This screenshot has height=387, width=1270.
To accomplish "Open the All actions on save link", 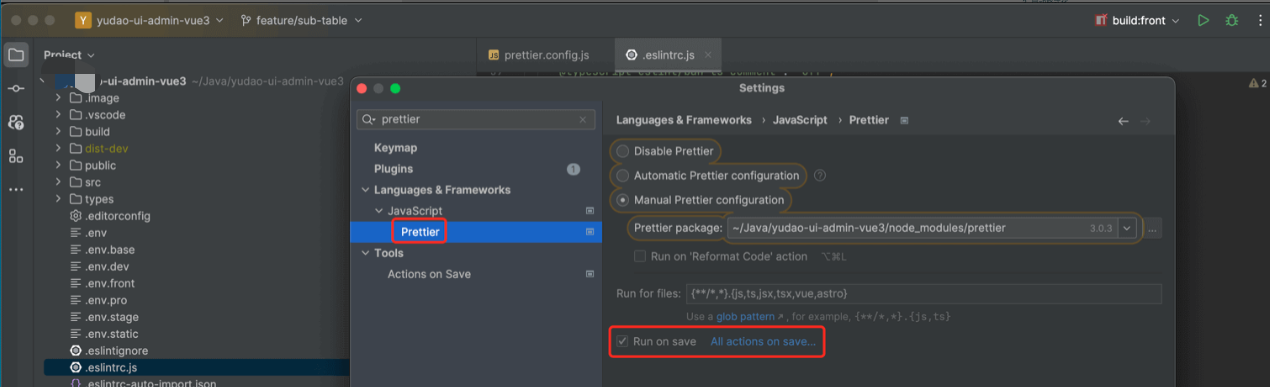I will click(763, 342).
